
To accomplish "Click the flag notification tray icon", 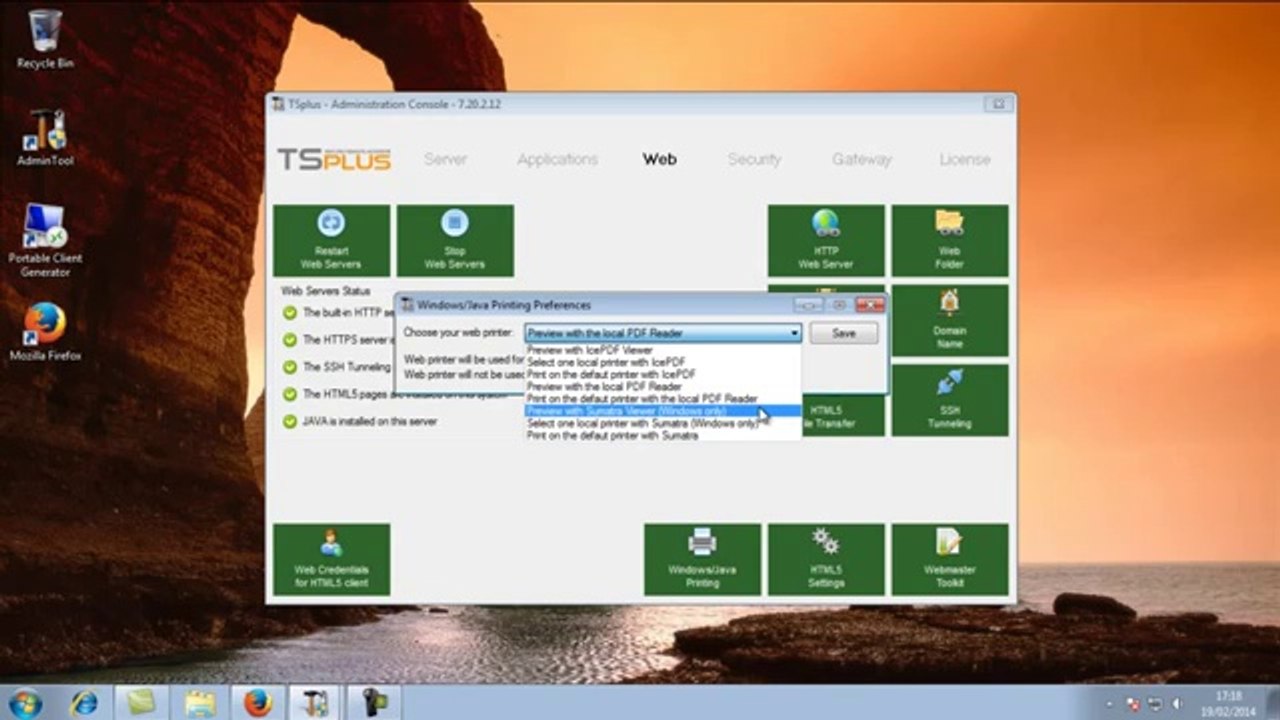I will [x=1133, y=703].
